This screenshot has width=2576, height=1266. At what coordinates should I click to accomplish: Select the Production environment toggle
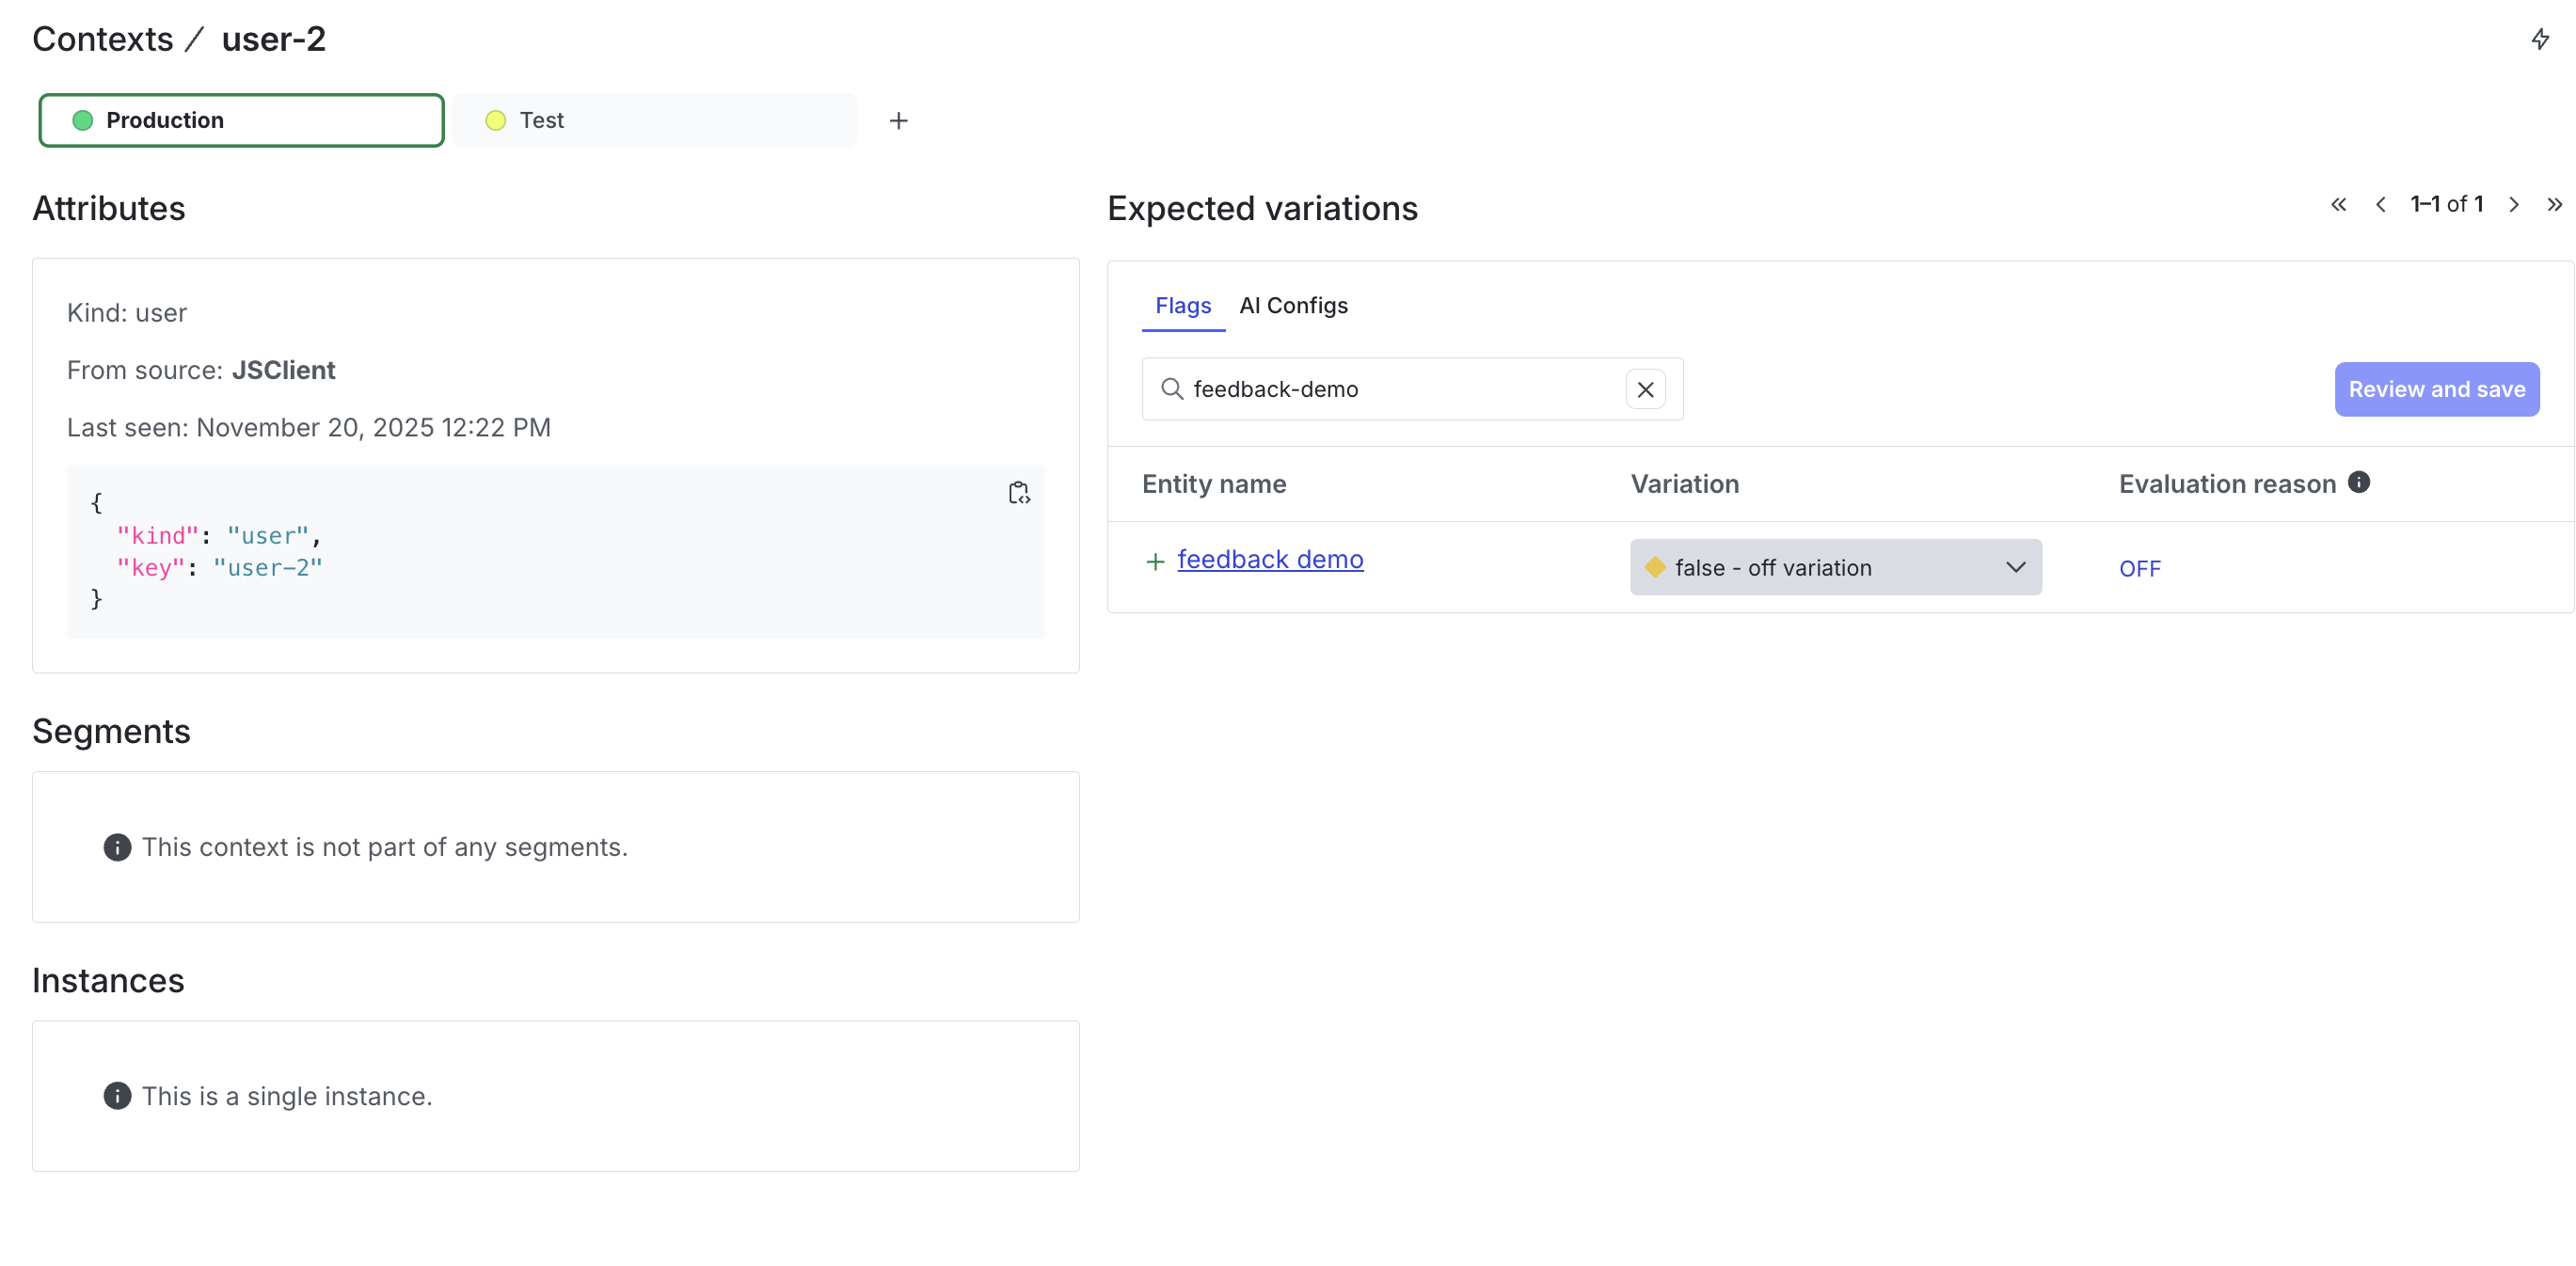click(x=240, y=120)
